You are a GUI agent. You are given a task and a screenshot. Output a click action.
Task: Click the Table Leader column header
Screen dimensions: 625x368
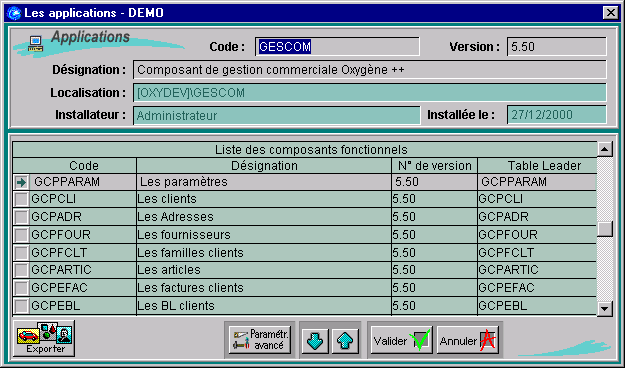coord(537,165)
